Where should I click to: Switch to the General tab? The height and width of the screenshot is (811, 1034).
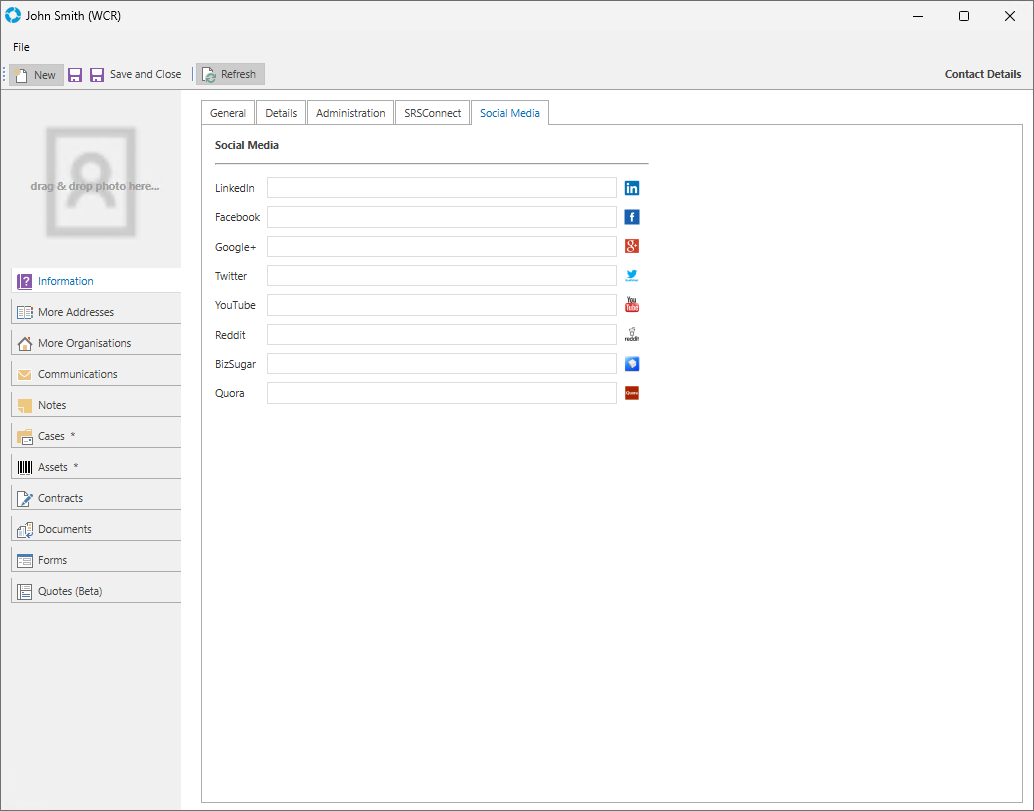tap(228, 113)
